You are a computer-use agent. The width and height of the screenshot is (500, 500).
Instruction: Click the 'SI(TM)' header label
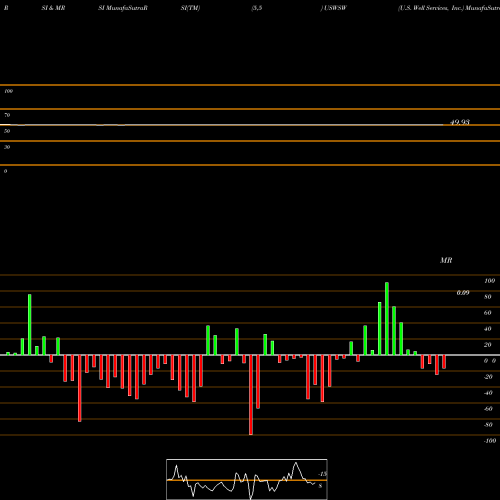tap(190, 8)
